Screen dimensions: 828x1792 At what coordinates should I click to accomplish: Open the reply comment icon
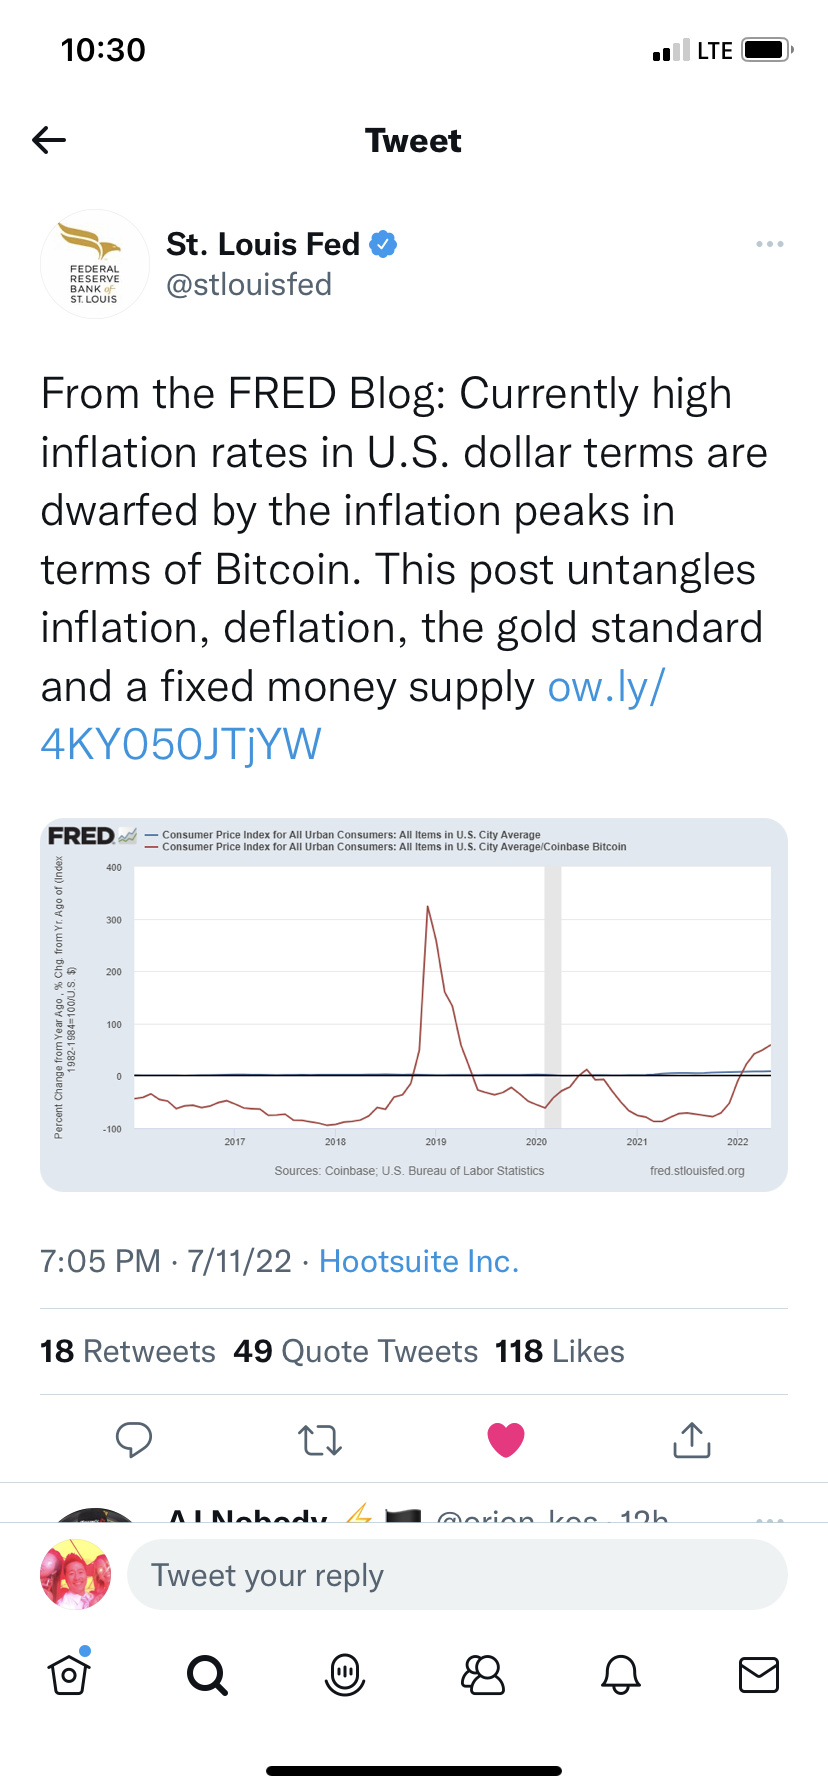click(x=134, y=1440)
